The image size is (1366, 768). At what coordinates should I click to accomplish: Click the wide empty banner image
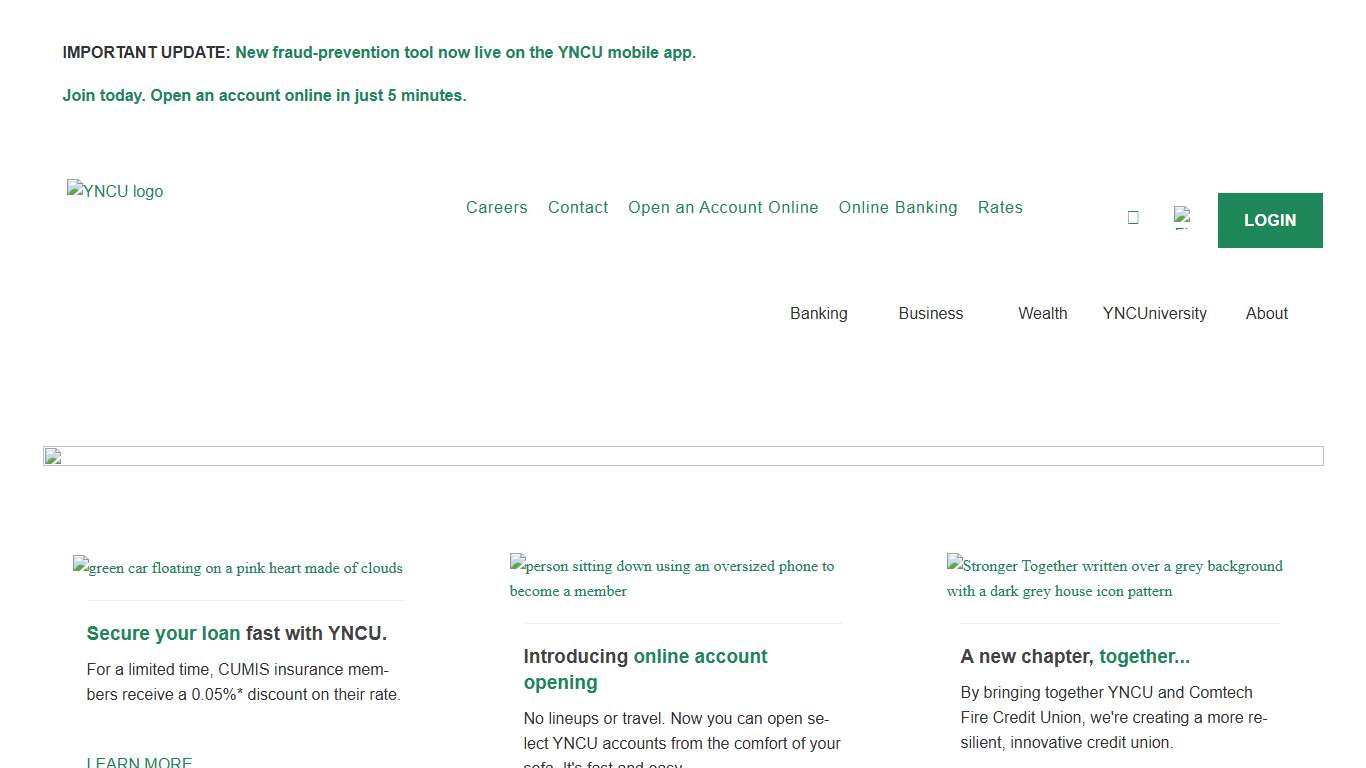click(683, 456)
